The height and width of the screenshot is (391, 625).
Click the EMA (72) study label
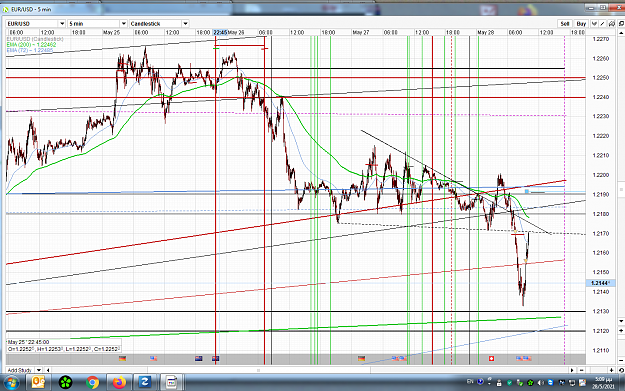click(x=29, y=50)
